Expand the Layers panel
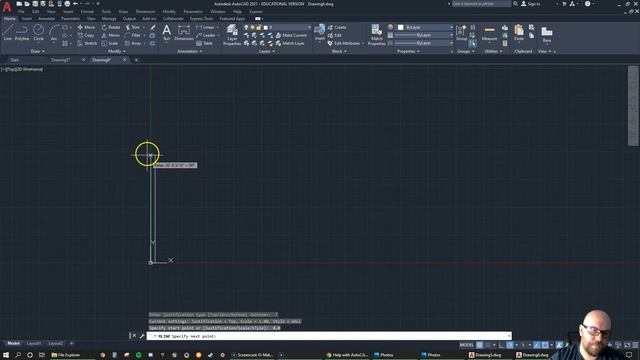 267,51
